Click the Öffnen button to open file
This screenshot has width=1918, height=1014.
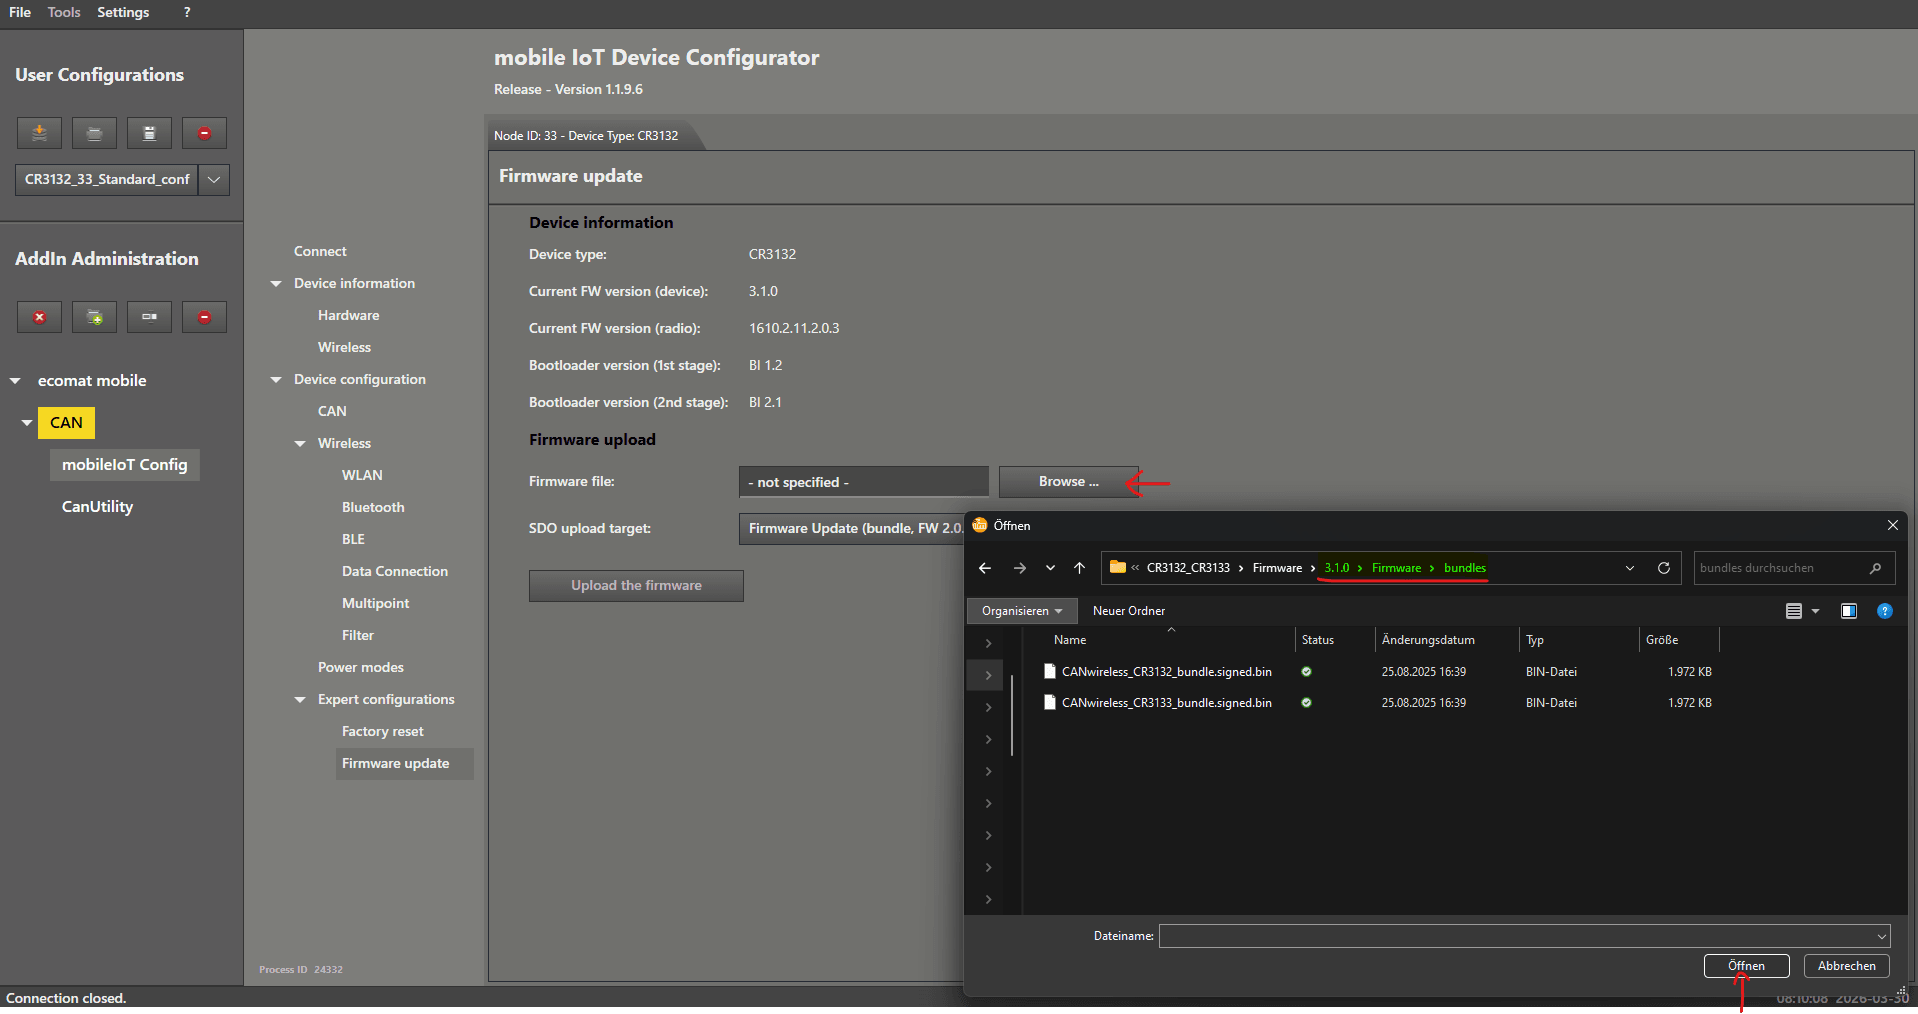tap(1746, 966)
